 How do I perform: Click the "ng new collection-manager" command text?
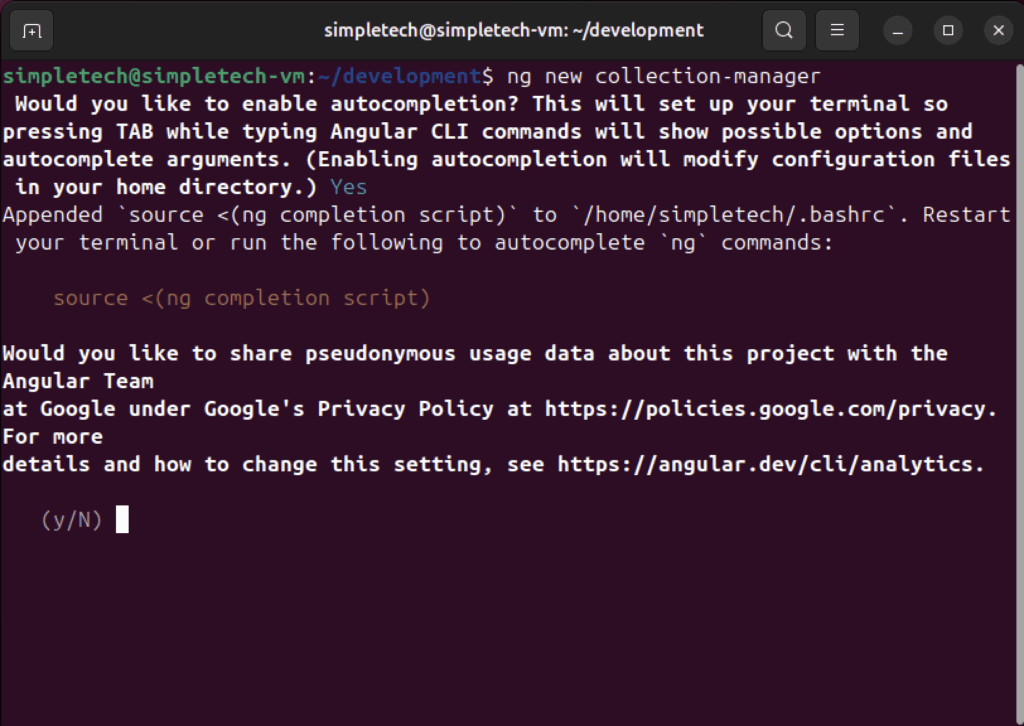(663, 76)
